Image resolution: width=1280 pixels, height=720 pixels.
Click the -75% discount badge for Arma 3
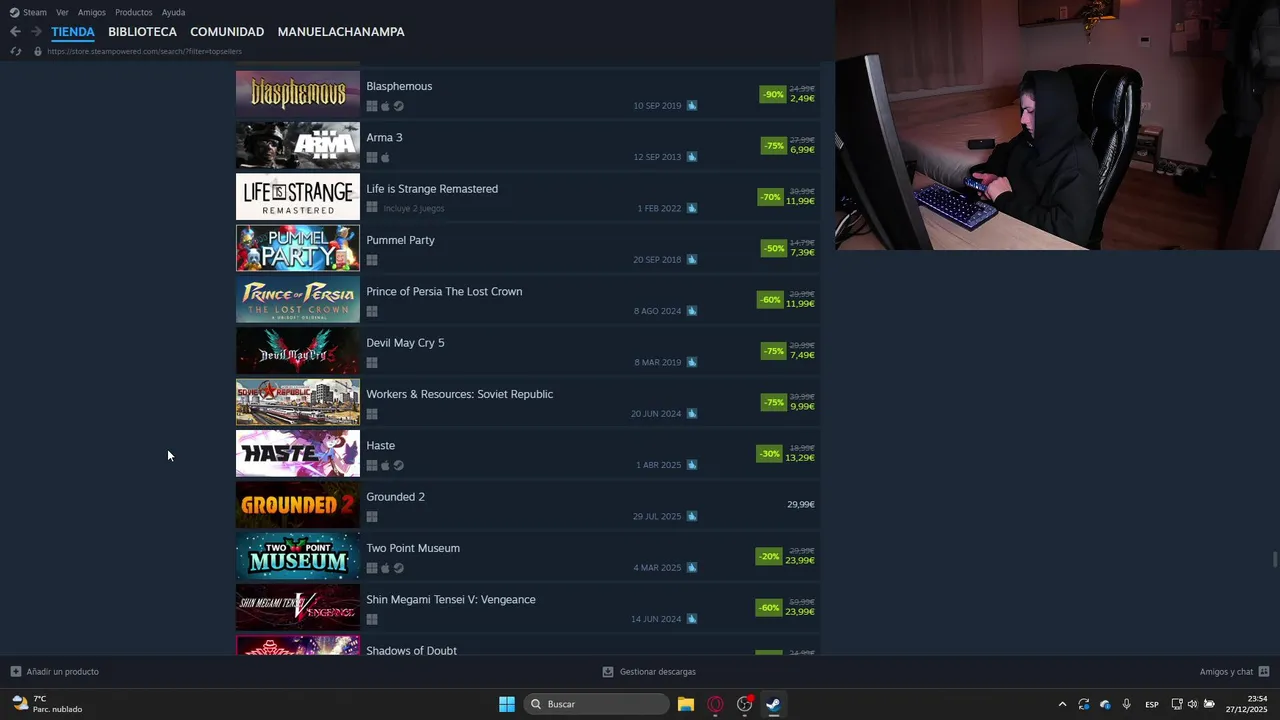click(773, 146)
